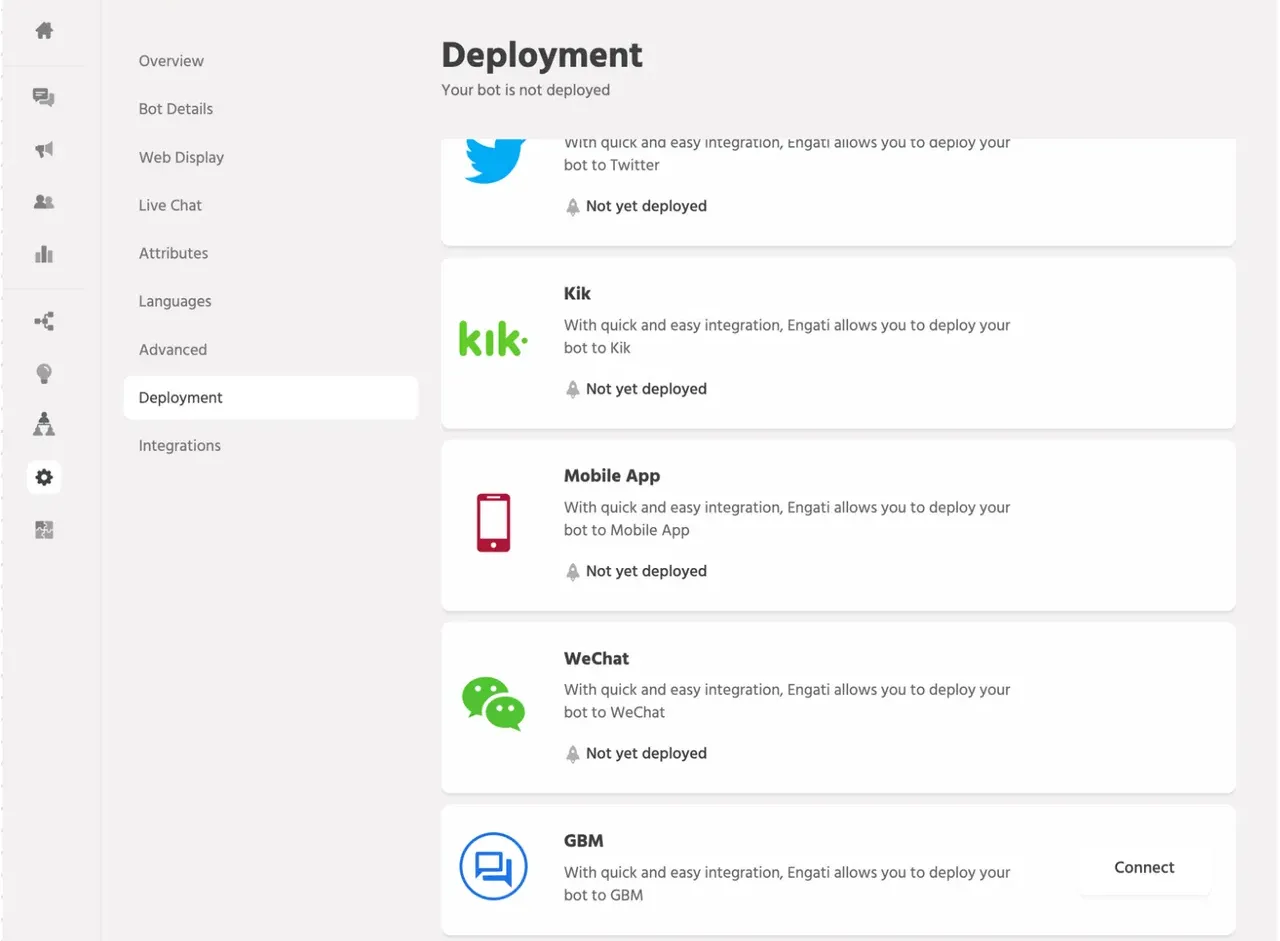The image size is (1280, 941).
Task: Click rocket icon under WeChat card
Action: point(573,754)
